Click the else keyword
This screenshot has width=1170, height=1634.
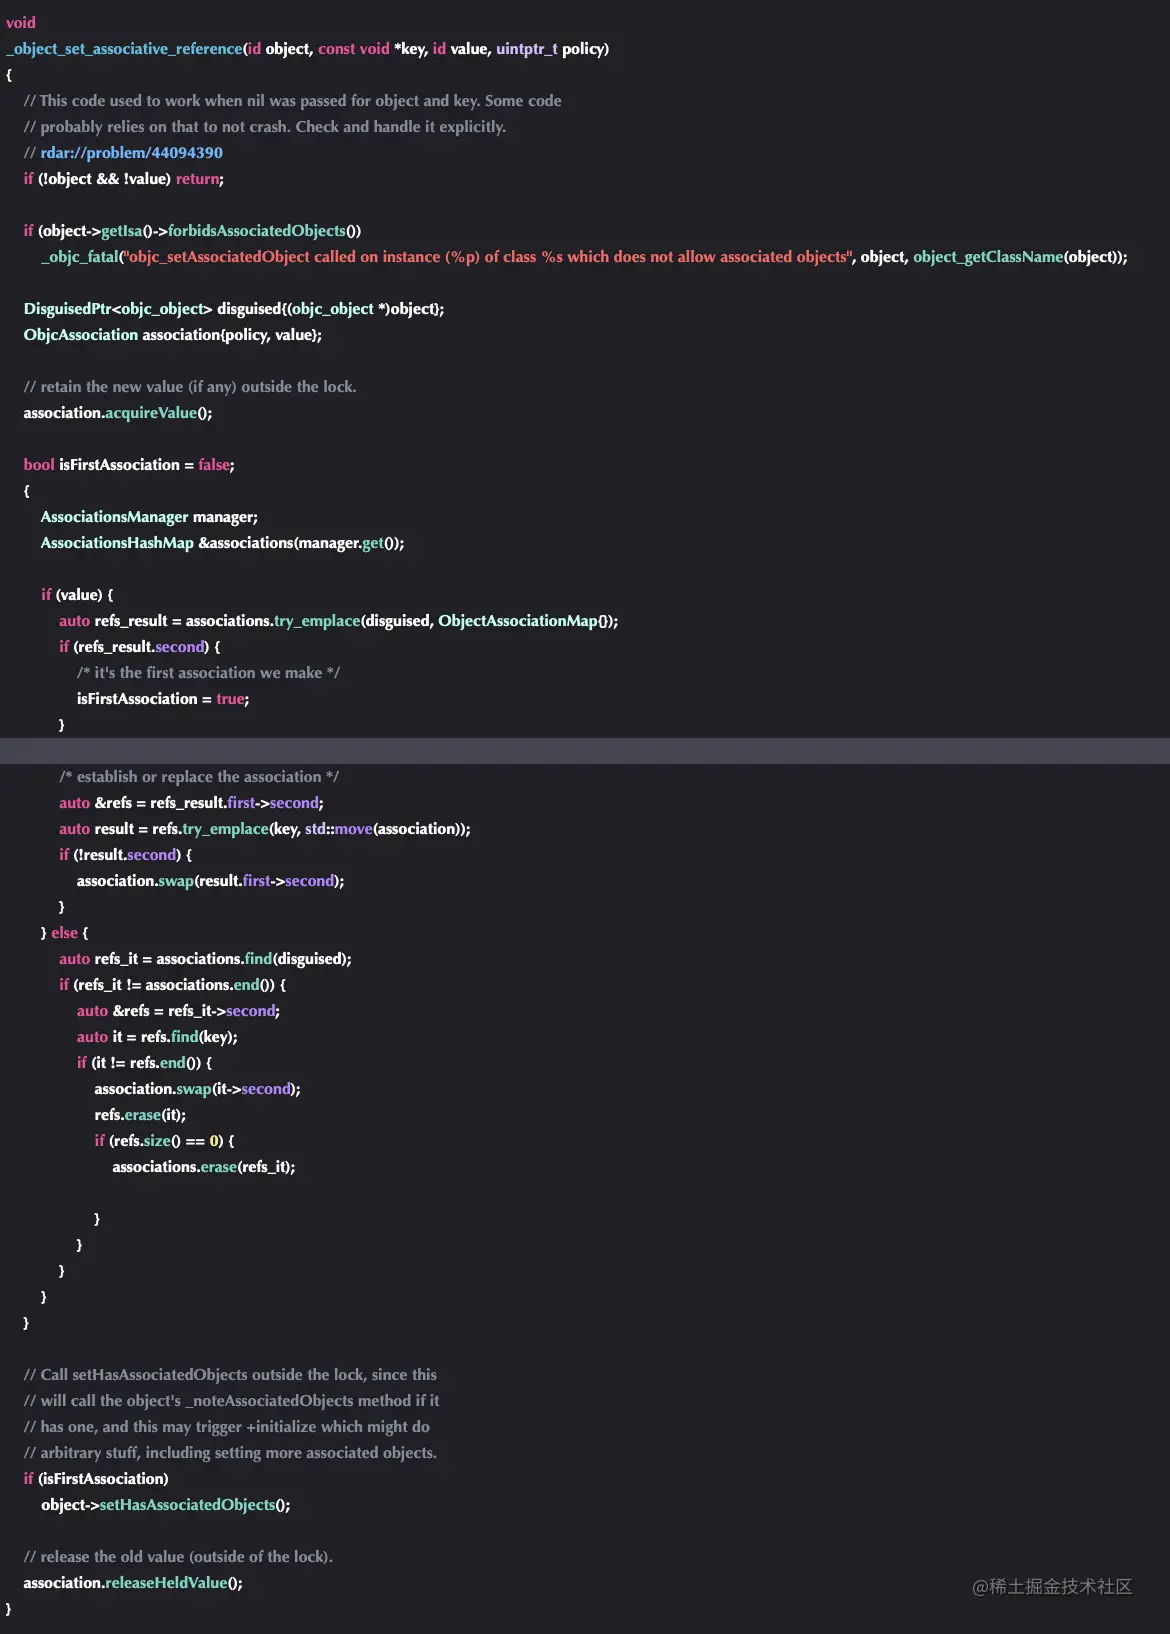click(65, 933)
